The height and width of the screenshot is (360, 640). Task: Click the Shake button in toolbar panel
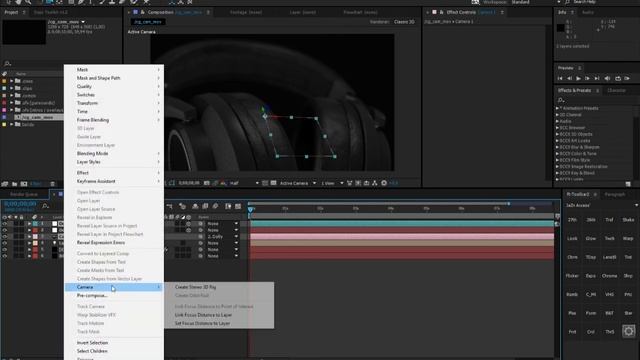point(628,220)
